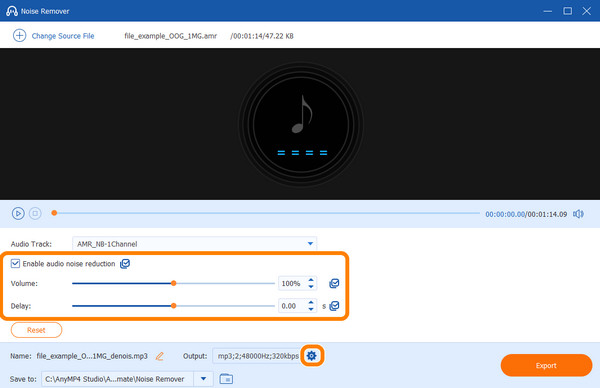Stop the audio playback
Screen dimensions: 600x388
tap(35, 214)
